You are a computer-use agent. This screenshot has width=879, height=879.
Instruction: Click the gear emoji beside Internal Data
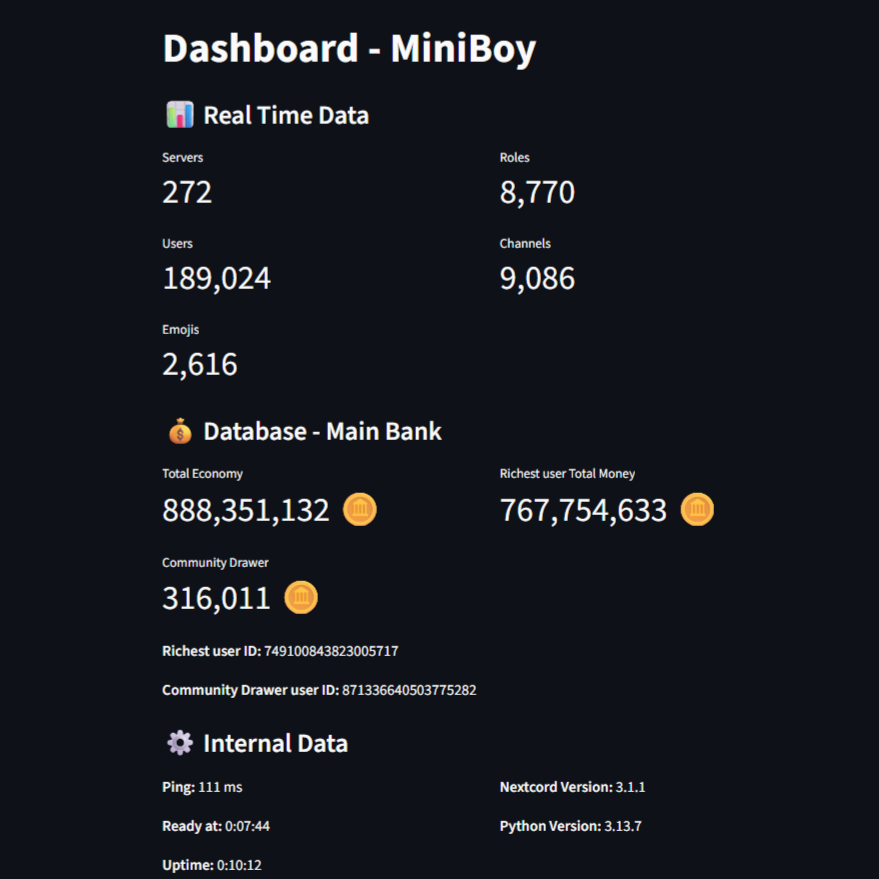(179, 743)
